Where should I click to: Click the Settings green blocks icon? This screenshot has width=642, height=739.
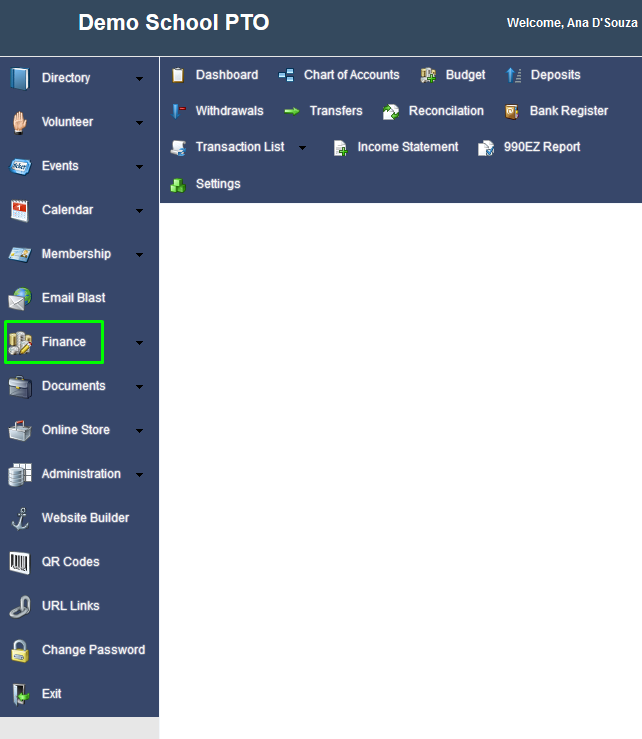178,185
